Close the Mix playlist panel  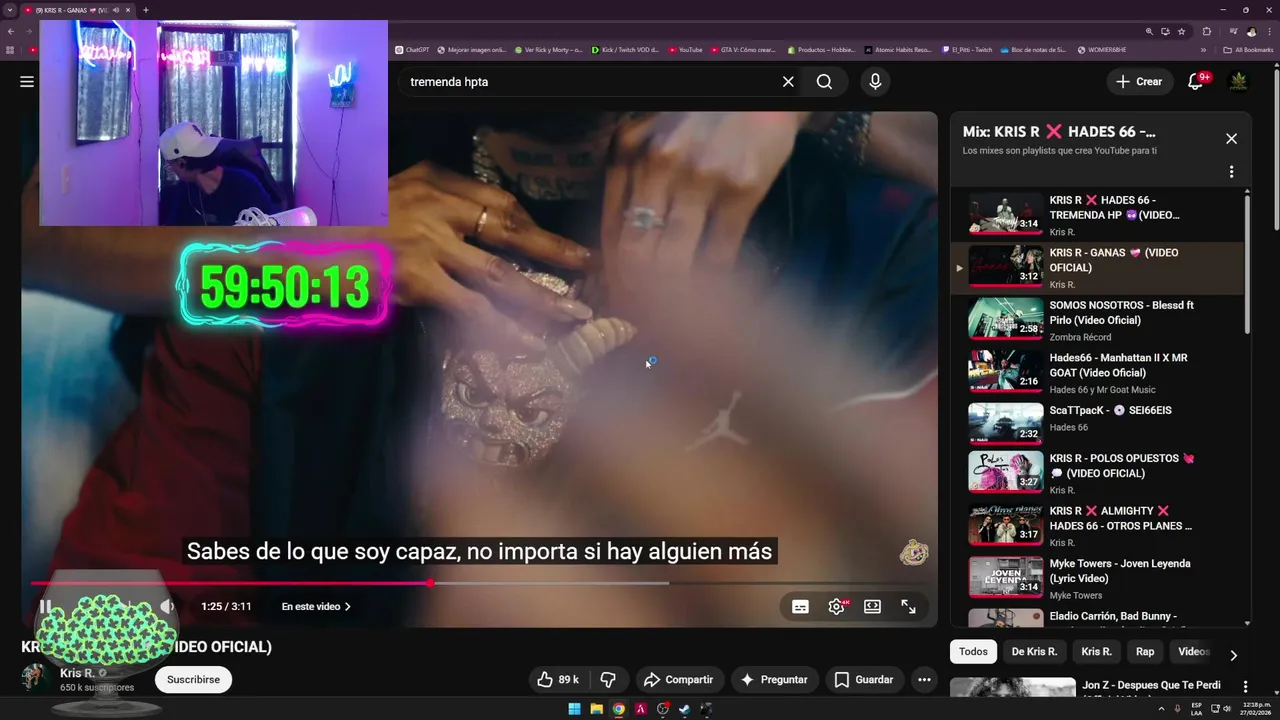click(1232, 139)
